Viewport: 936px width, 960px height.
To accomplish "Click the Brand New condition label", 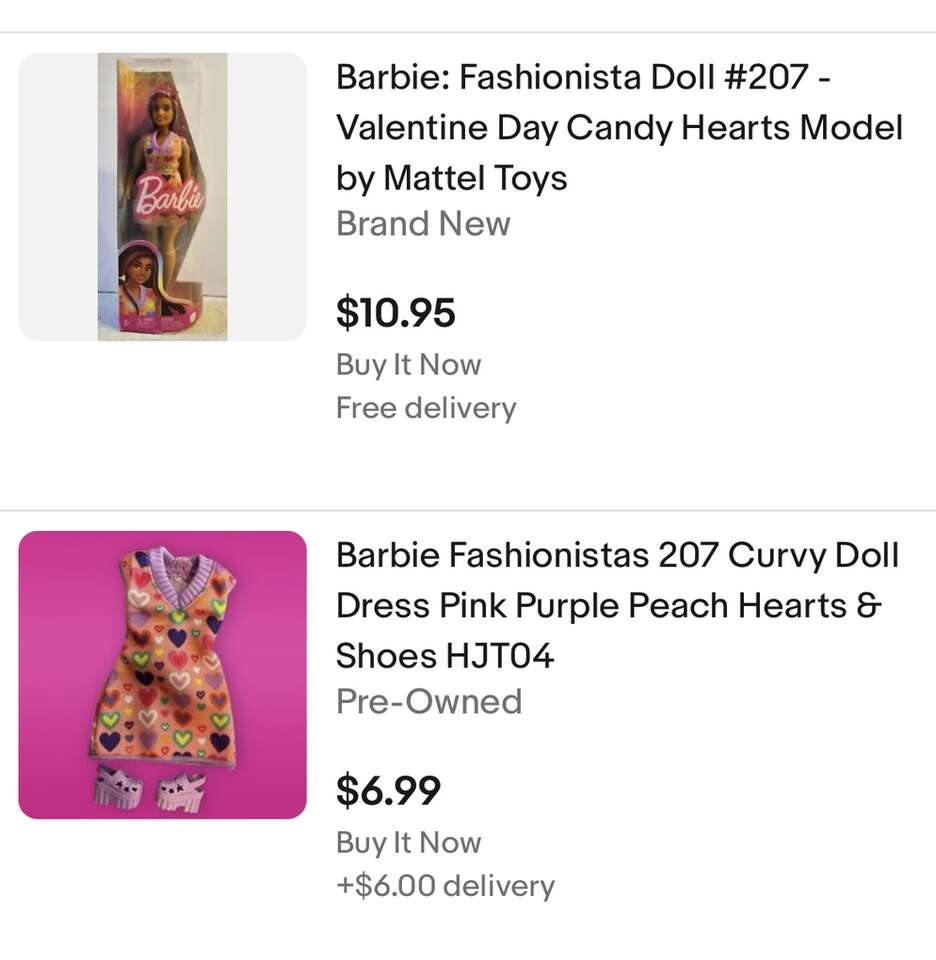I will (x=423, y=224).
